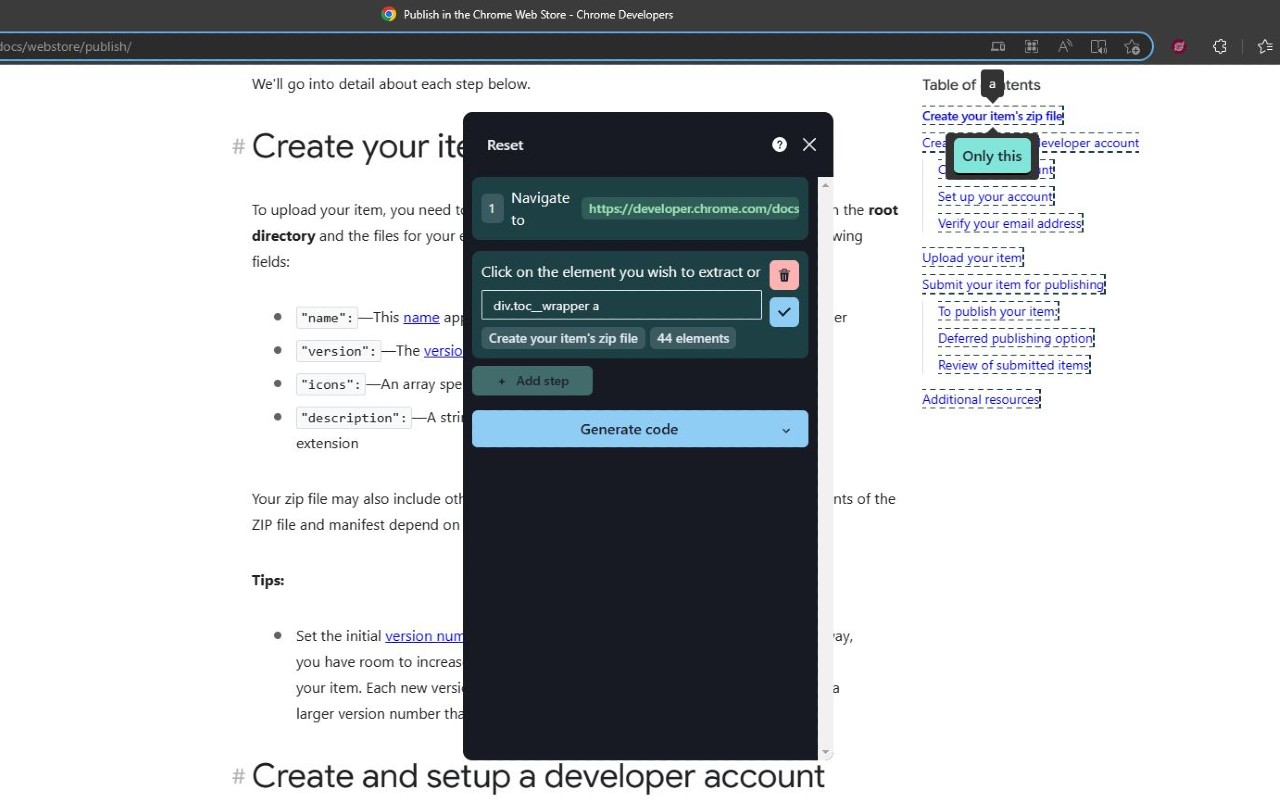Open 'Create your item's zip file' TOC link

992,116
